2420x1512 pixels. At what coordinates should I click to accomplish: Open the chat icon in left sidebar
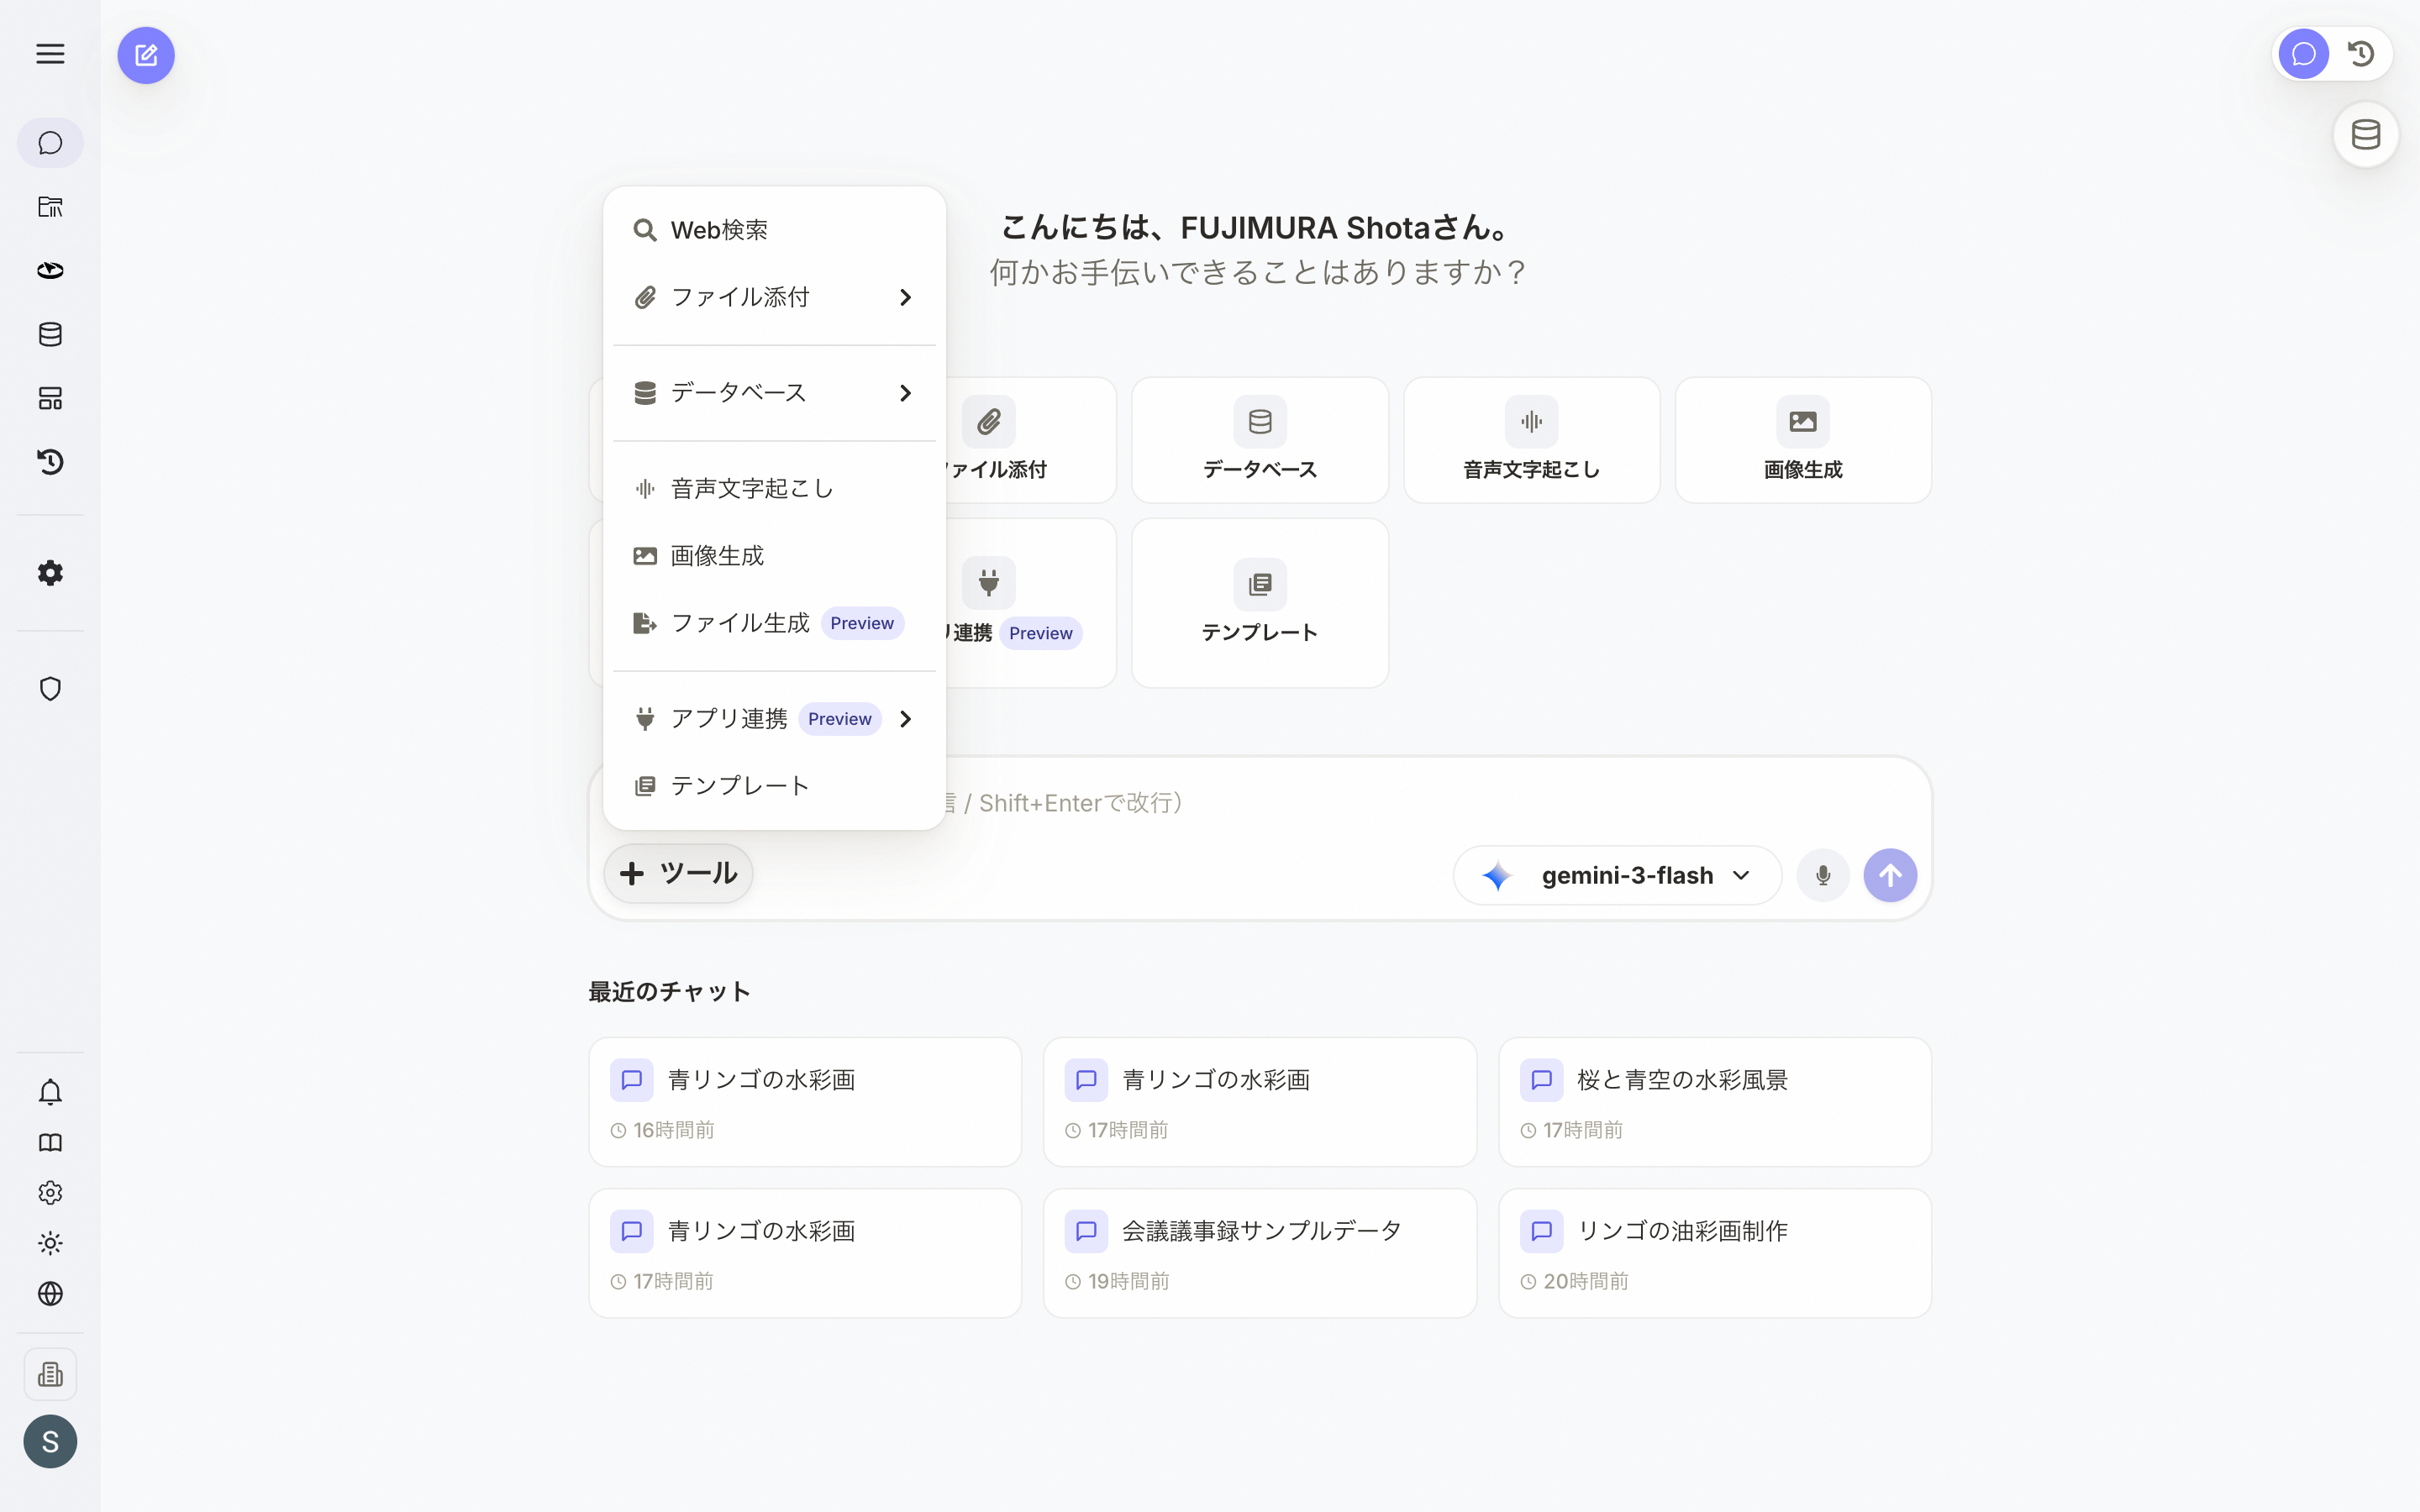(50, 143)
